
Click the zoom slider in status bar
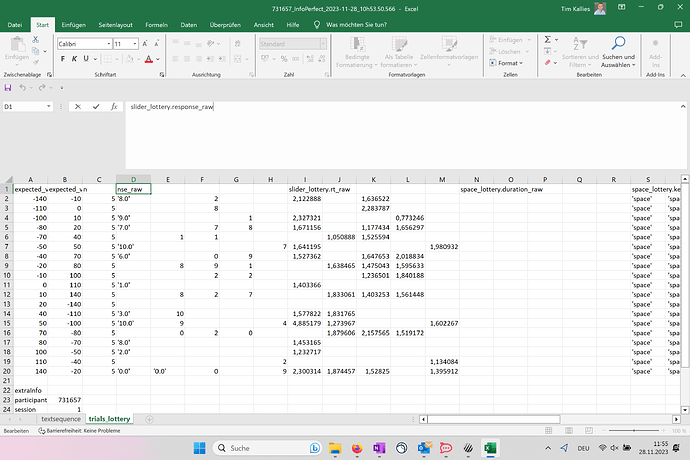point(634,431)
